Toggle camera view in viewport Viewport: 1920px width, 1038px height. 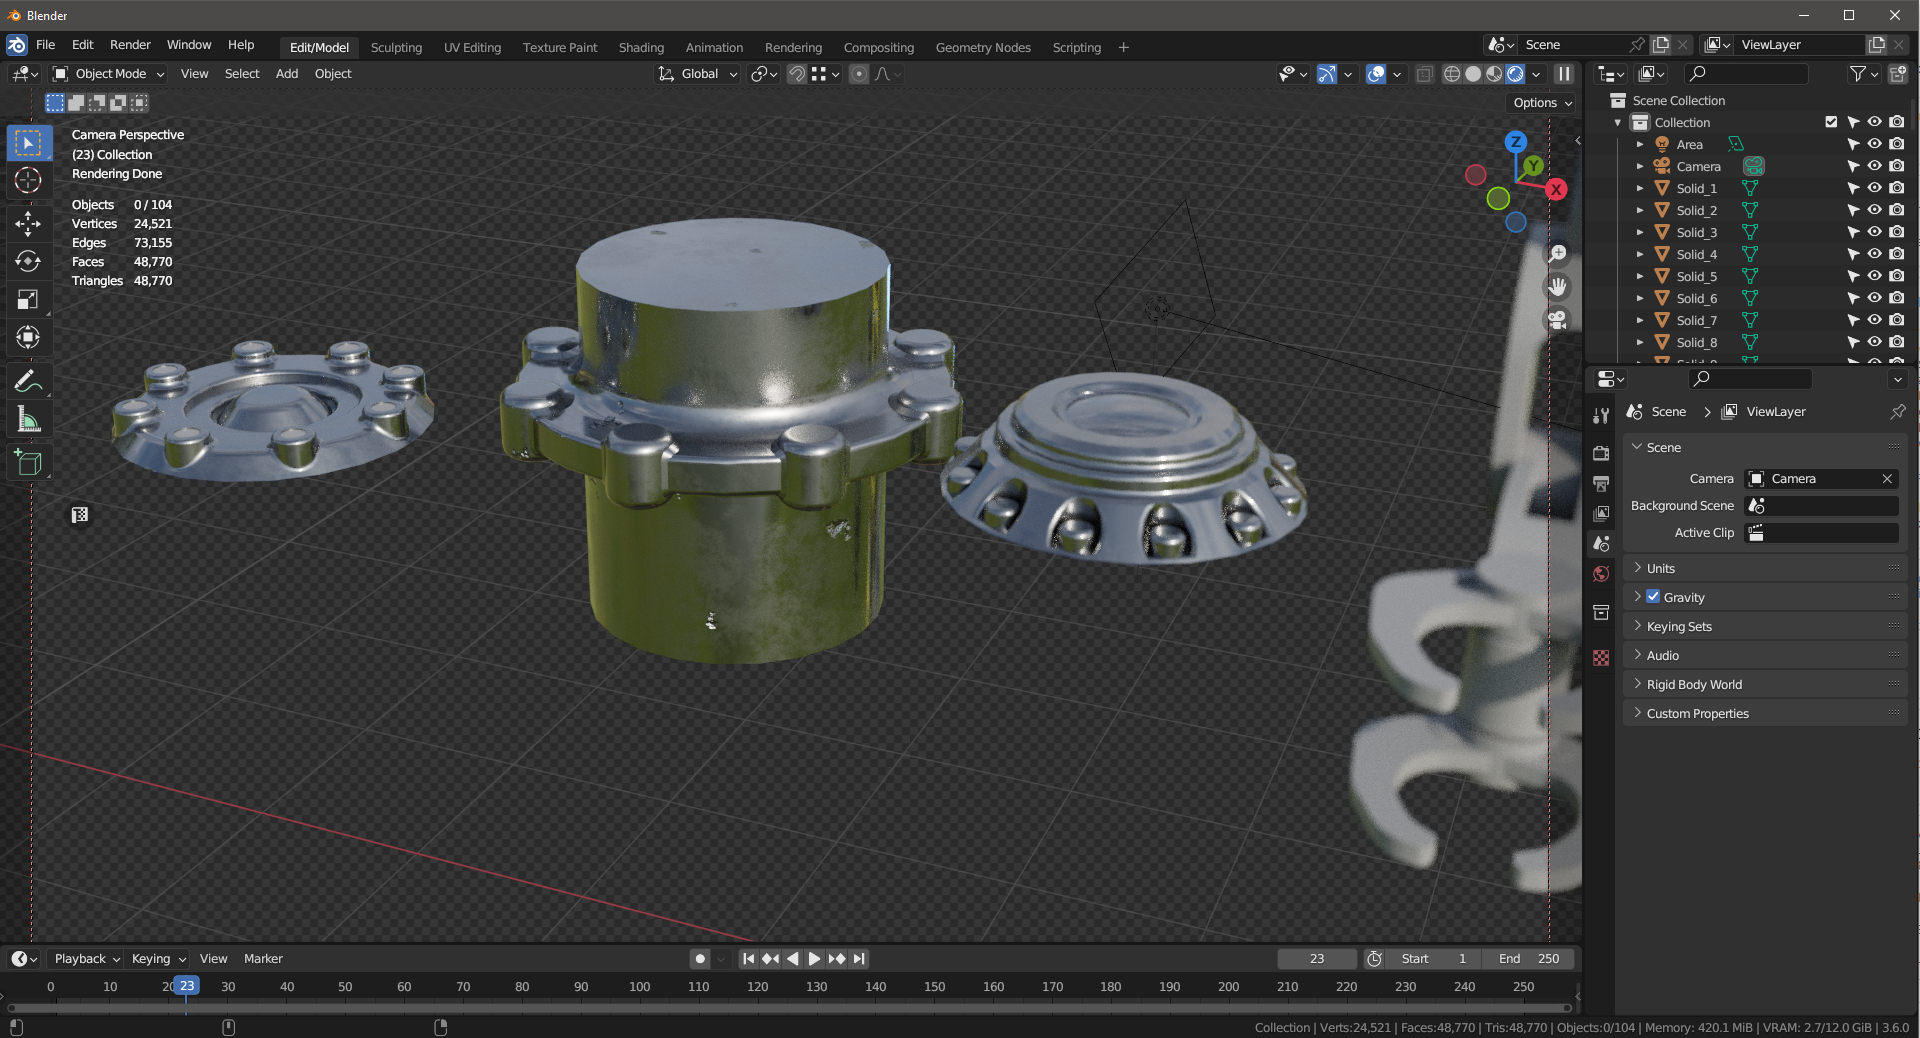click(1557, 320)
